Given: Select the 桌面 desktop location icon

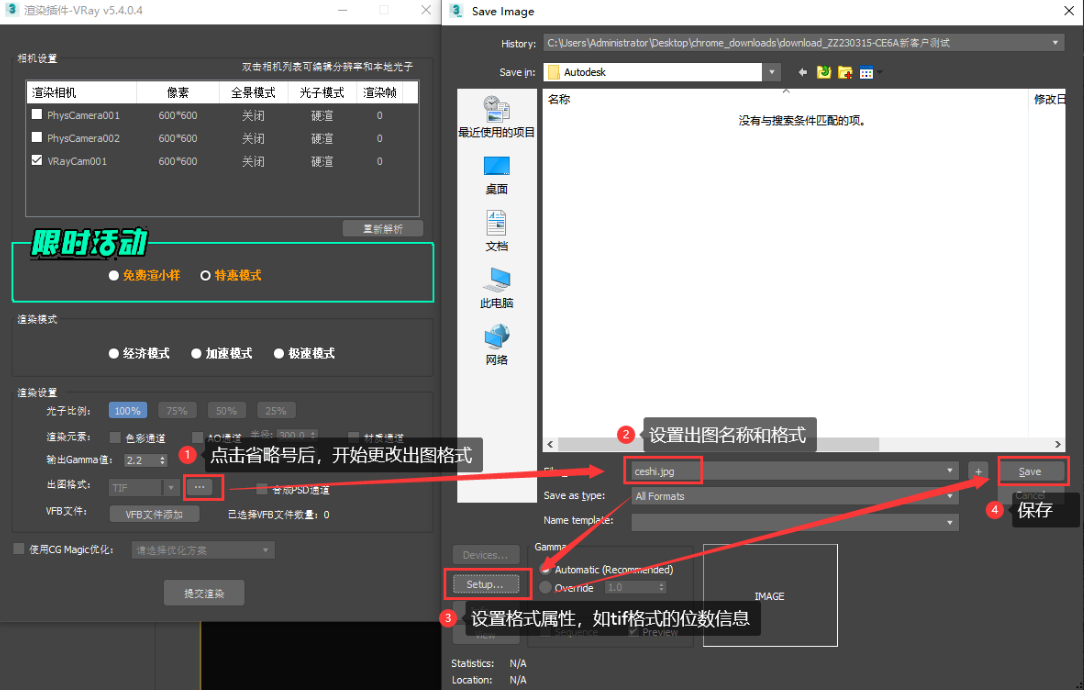Looking at the screenshot, I should click(x=496, y=174).
